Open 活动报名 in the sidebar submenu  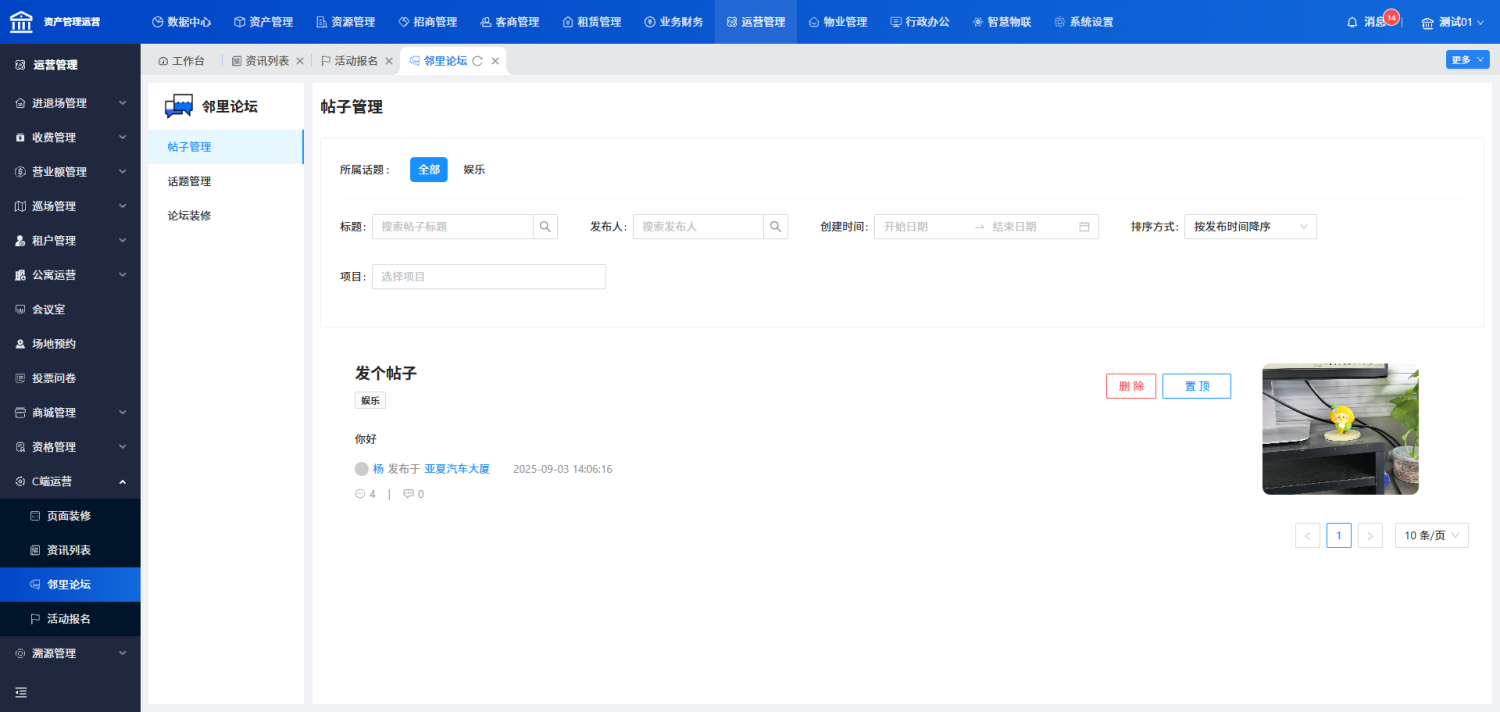[x=70, y=619]
